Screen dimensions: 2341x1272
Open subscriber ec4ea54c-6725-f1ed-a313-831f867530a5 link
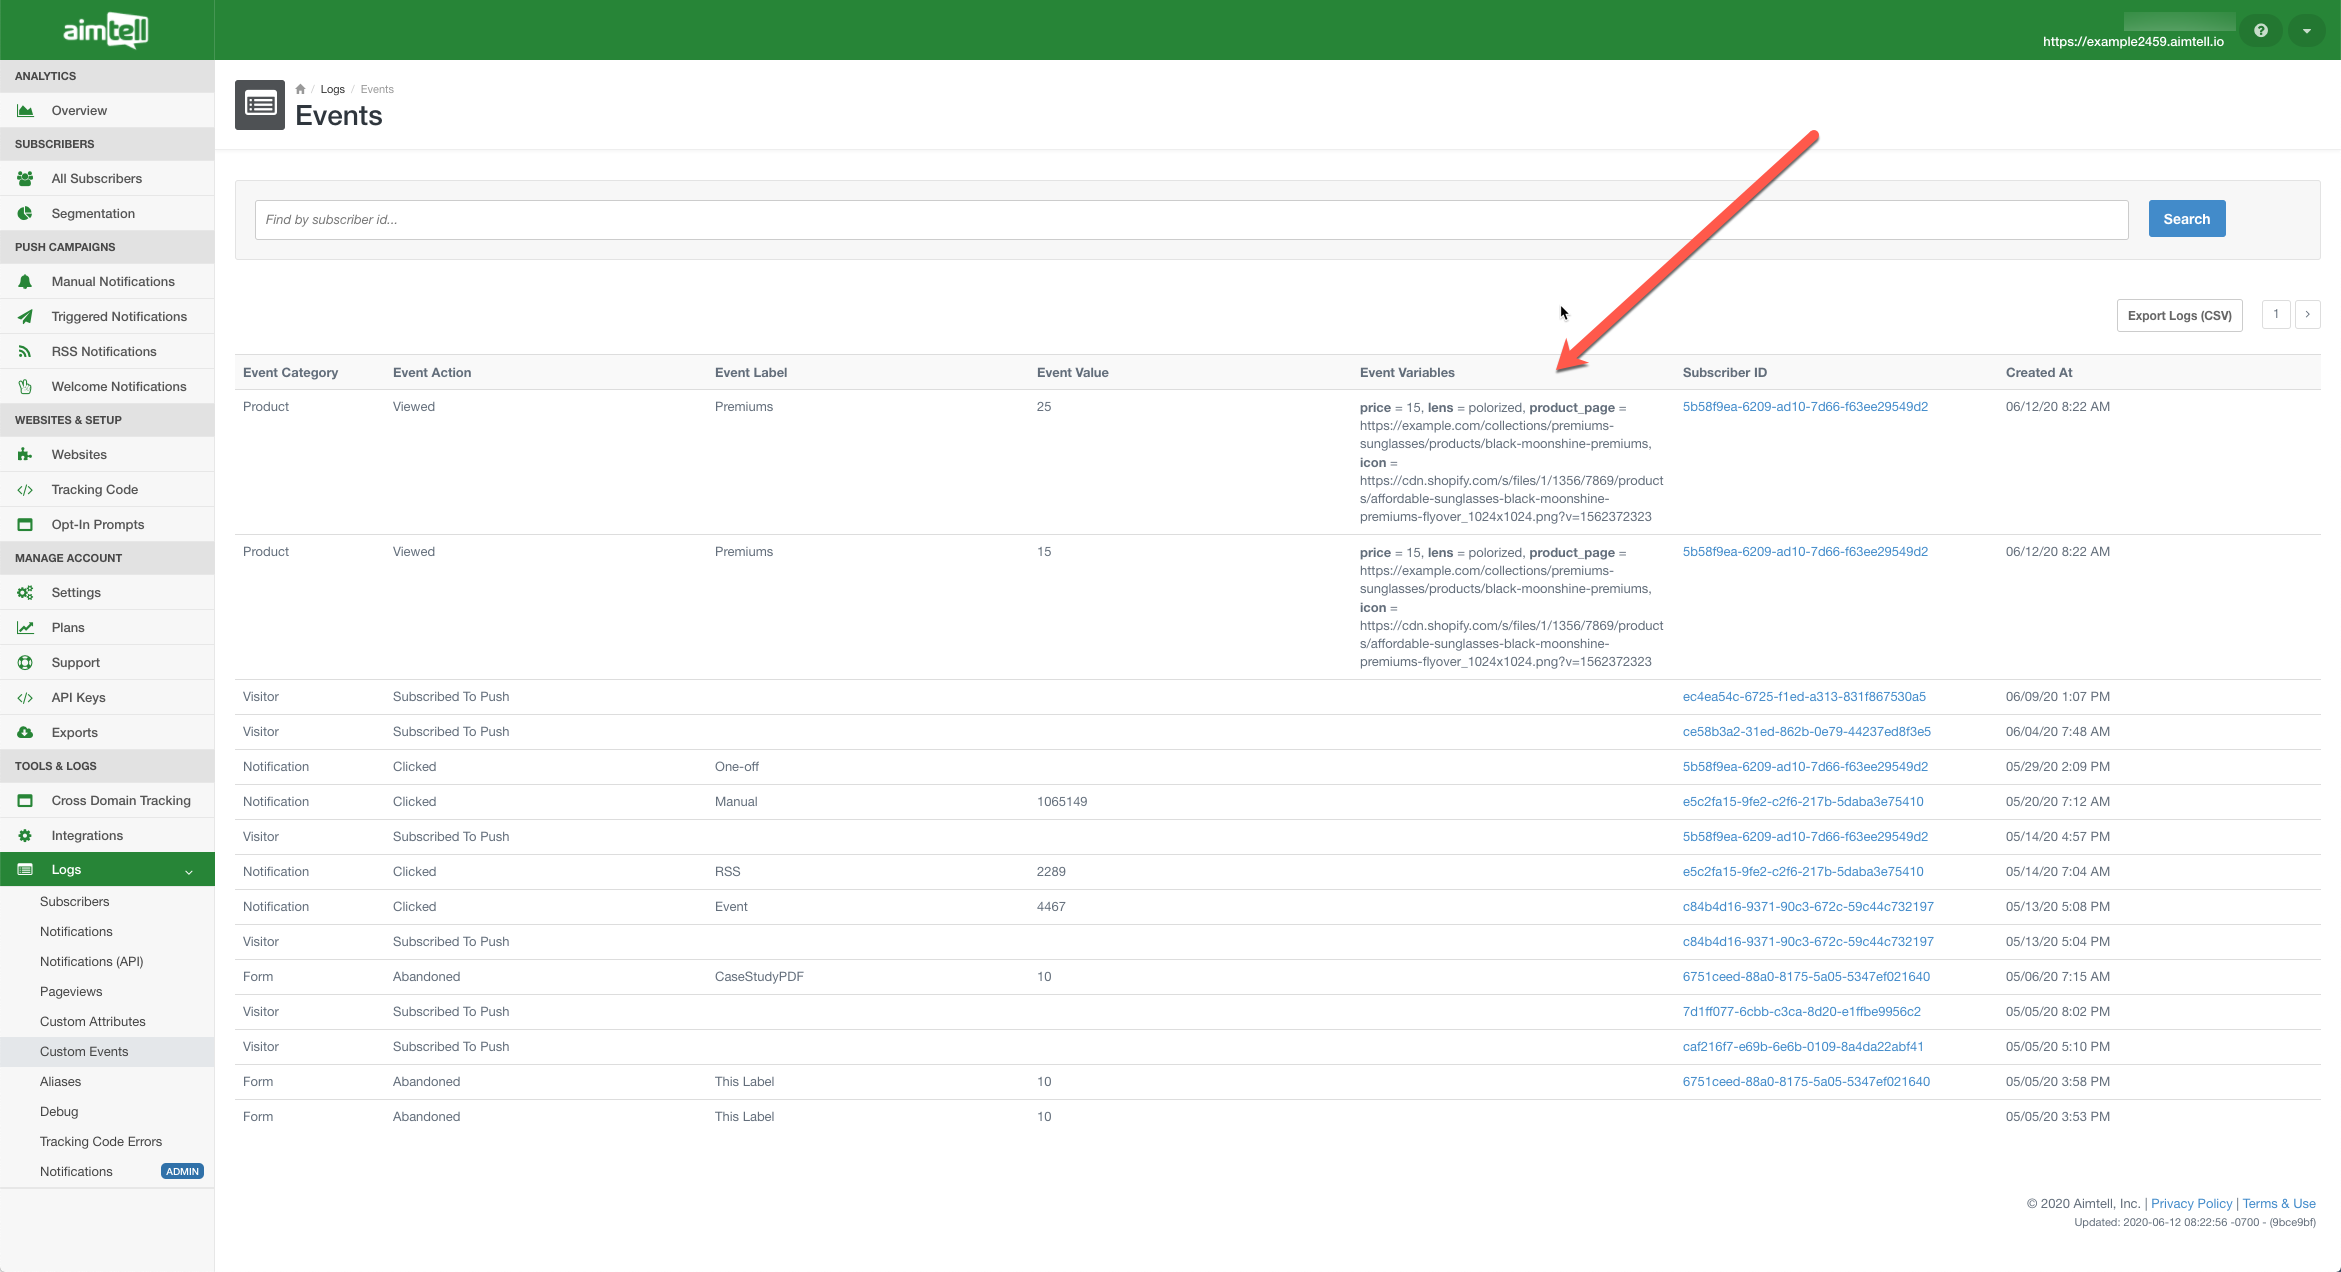(1803, 697)
